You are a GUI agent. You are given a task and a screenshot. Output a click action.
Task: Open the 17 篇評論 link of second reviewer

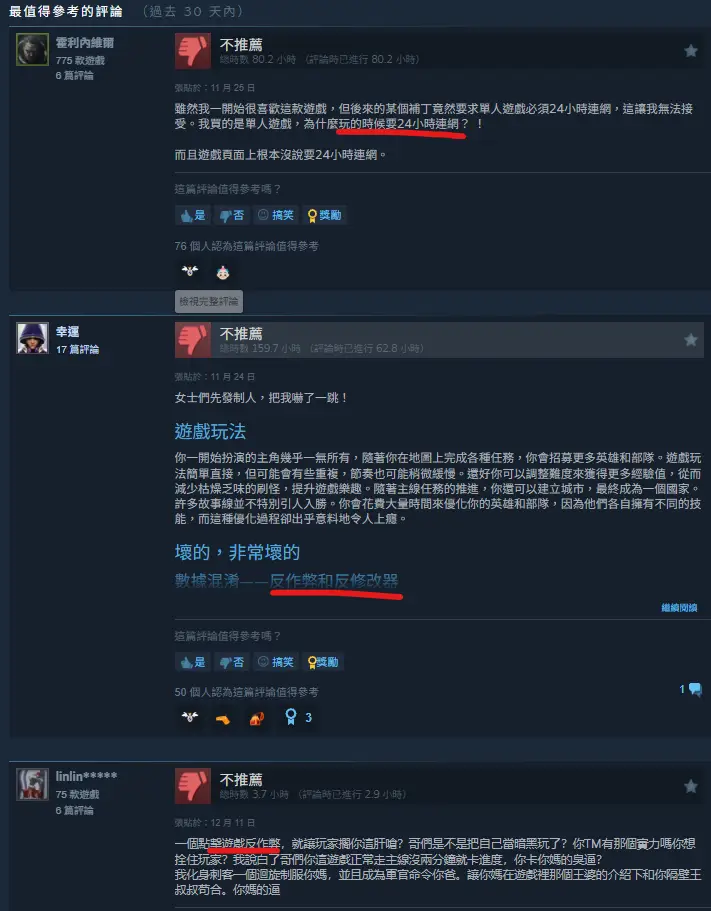[77, 349]
